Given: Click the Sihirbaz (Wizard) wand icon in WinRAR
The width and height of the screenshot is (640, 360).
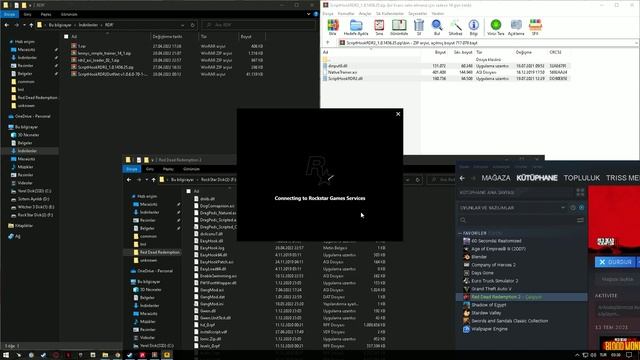Looking at the screenshot, I should pos(456,26).
